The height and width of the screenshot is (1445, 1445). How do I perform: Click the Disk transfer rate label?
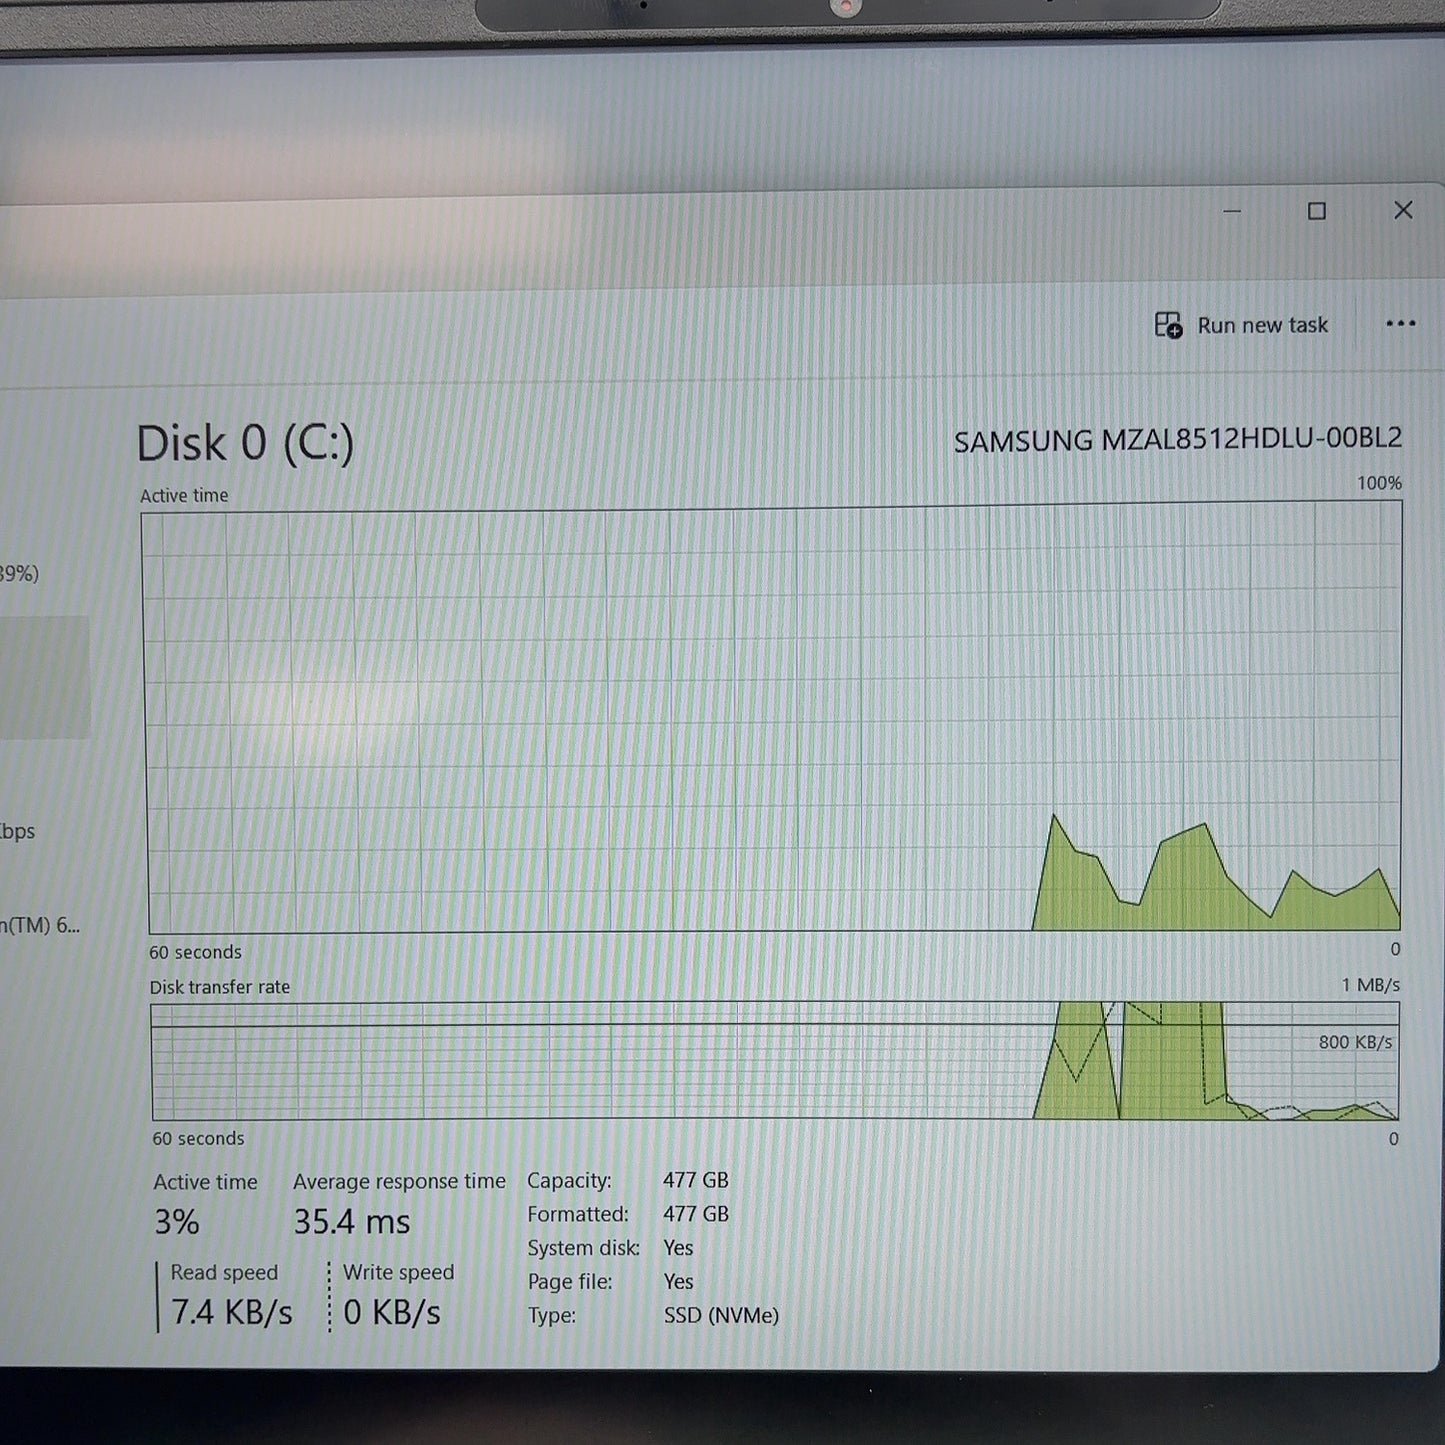(x=220, y=987)
